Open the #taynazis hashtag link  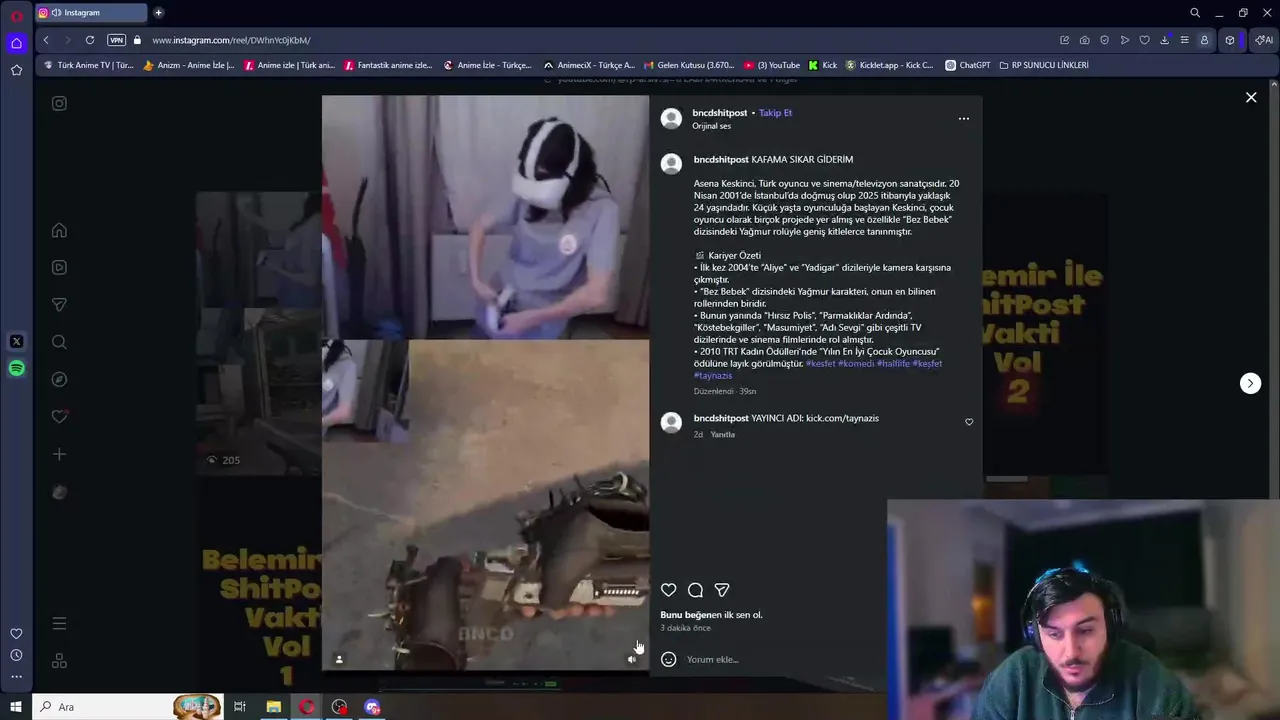pyautogui.click(x=713, y=375)
